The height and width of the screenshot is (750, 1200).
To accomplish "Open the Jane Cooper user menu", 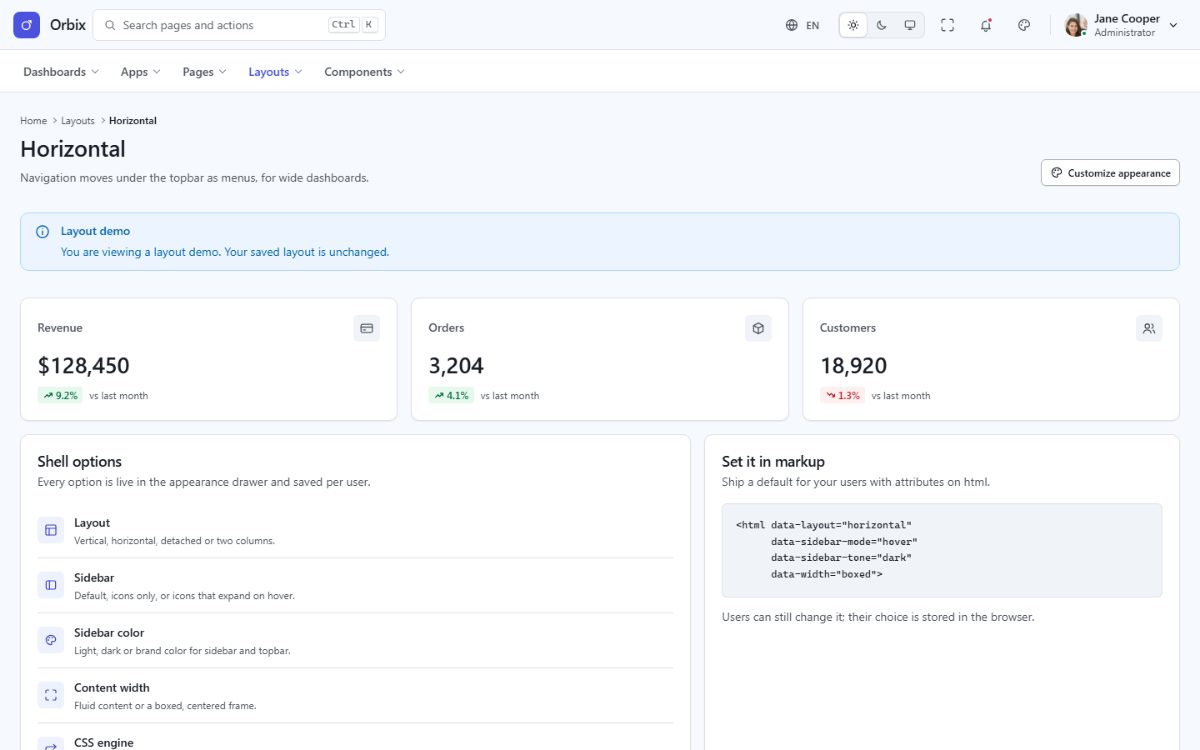I will click(x=1121, y=25).
